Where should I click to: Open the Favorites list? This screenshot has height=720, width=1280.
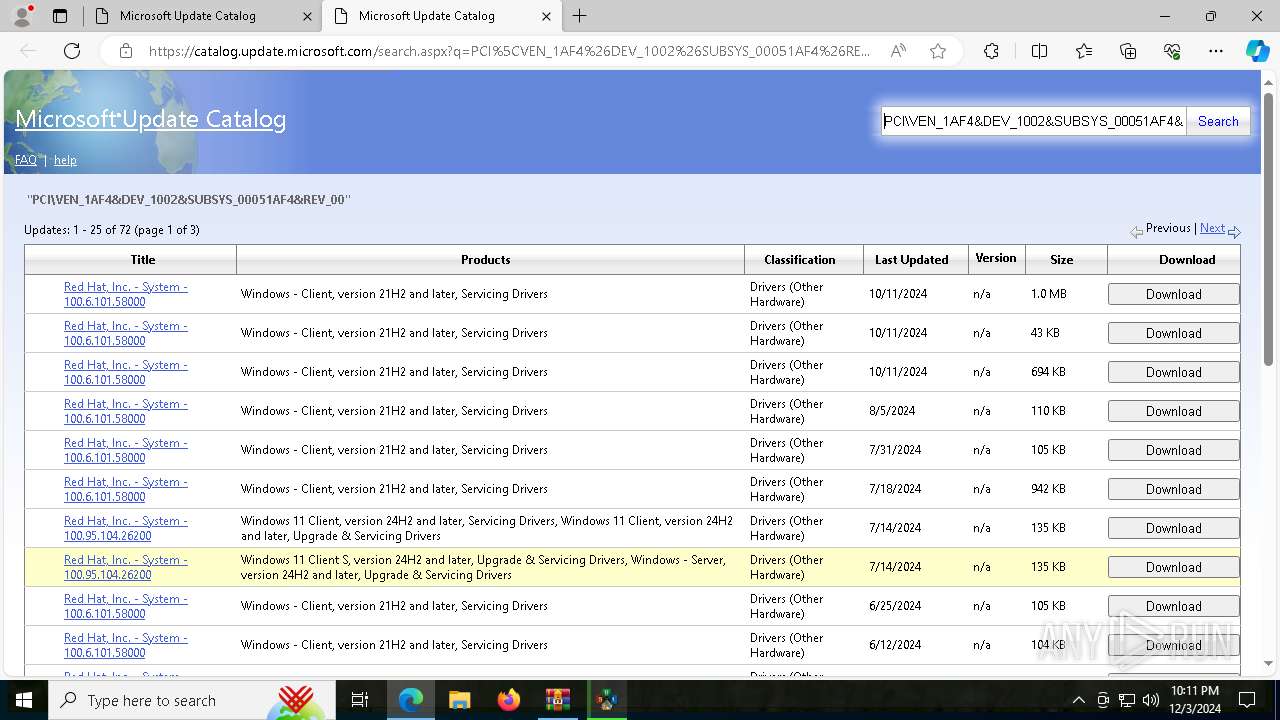tap(1084, 51)
